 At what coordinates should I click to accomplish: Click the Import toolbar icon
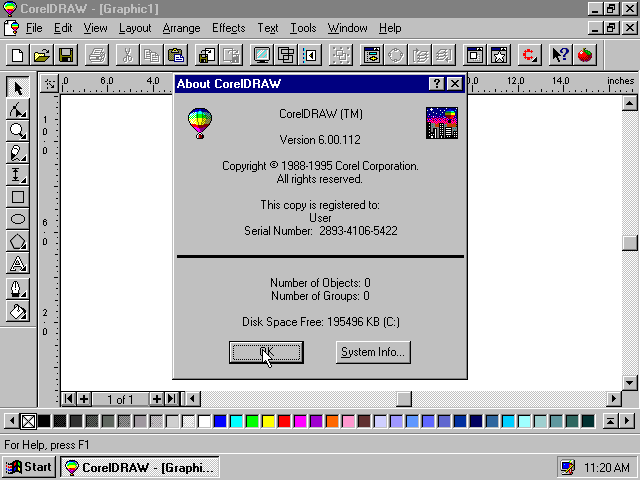tap(207, 55)
